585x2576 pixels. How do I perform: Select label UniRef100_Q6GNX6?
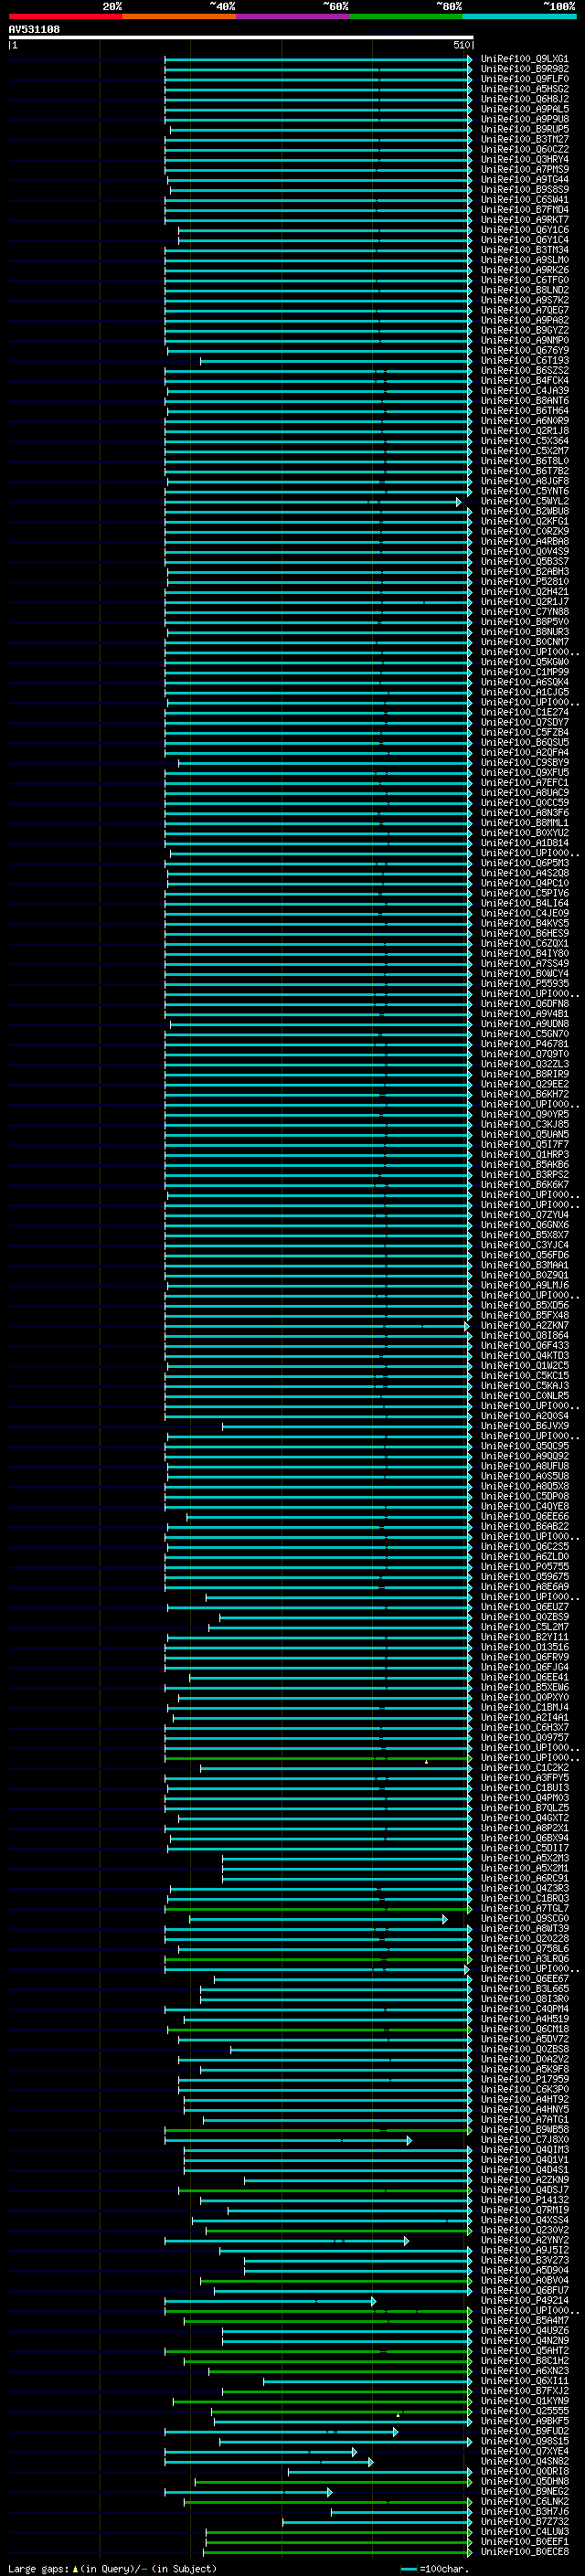525,1225
